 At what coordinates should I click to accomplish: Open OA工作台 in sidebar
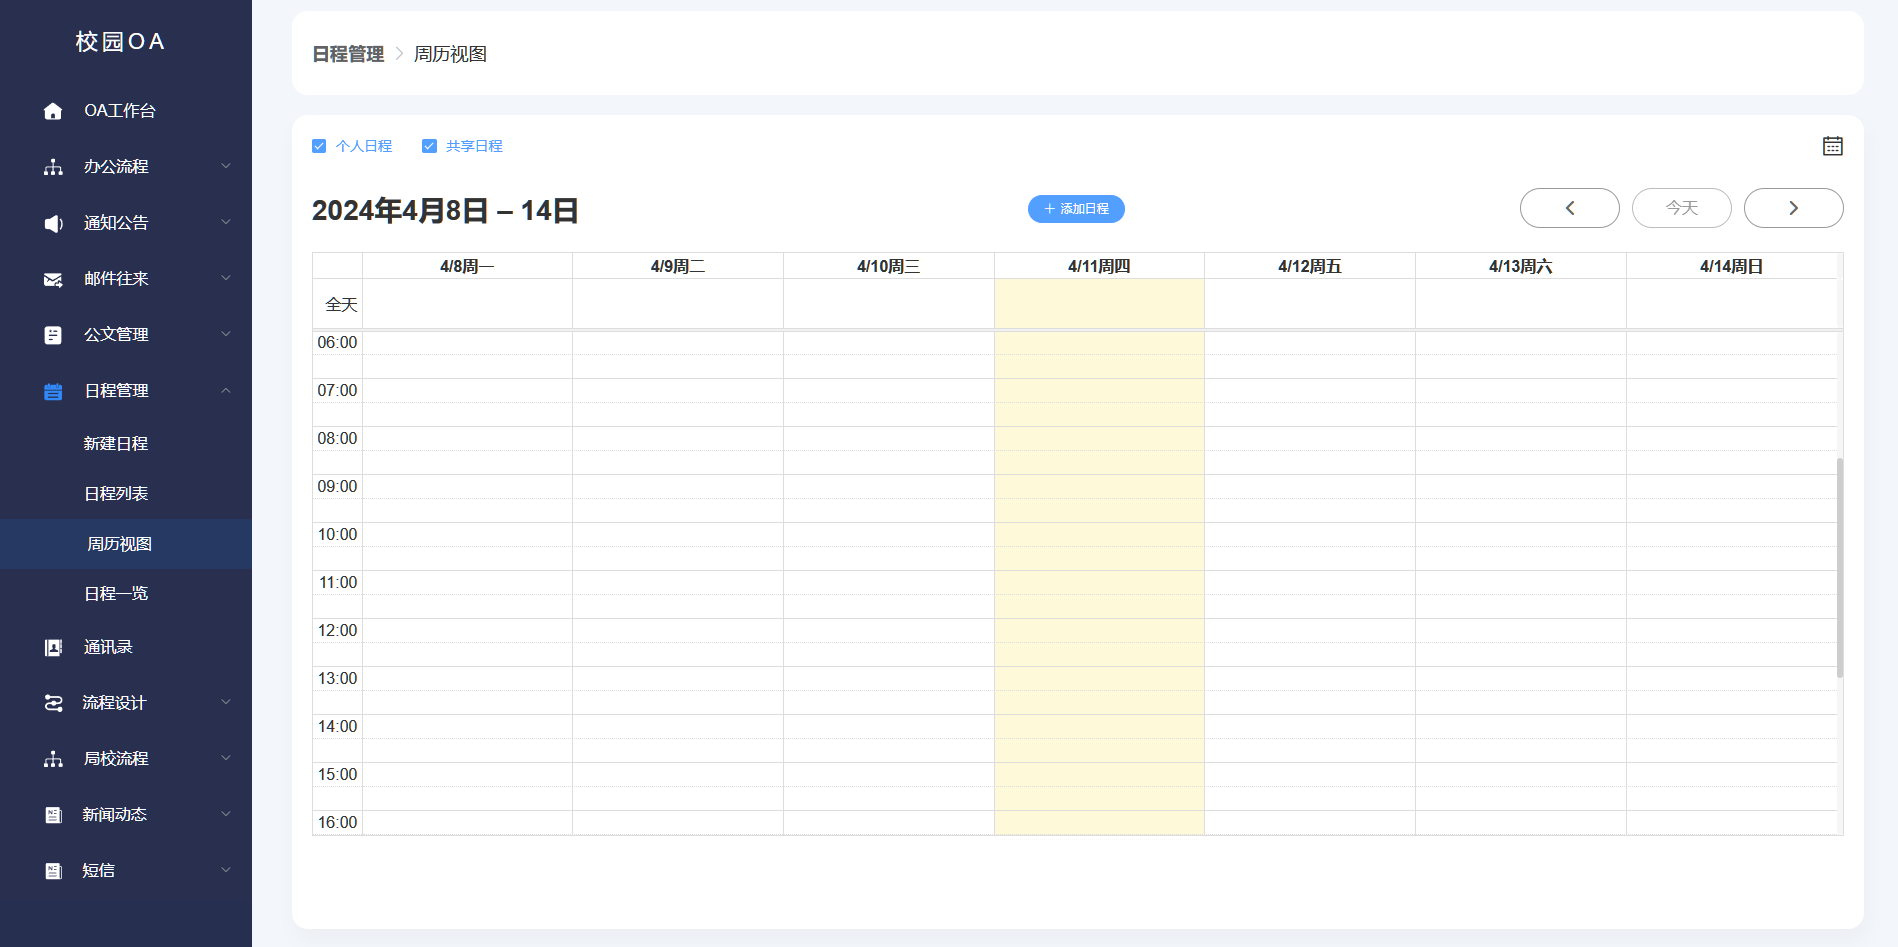point(126,111)
